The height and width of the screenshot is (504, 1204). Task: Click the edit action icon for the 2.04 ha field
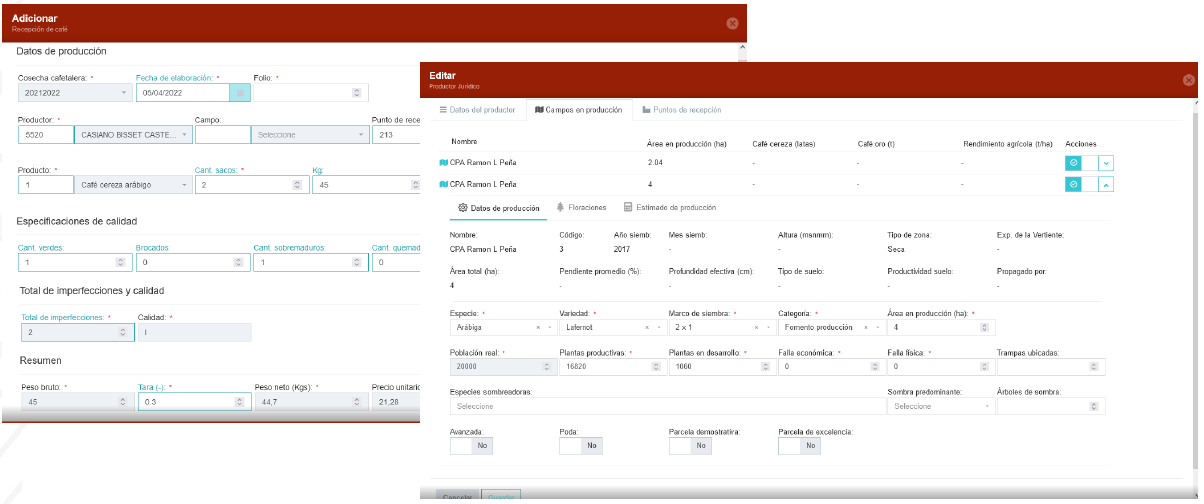(x=1072, y=162)
